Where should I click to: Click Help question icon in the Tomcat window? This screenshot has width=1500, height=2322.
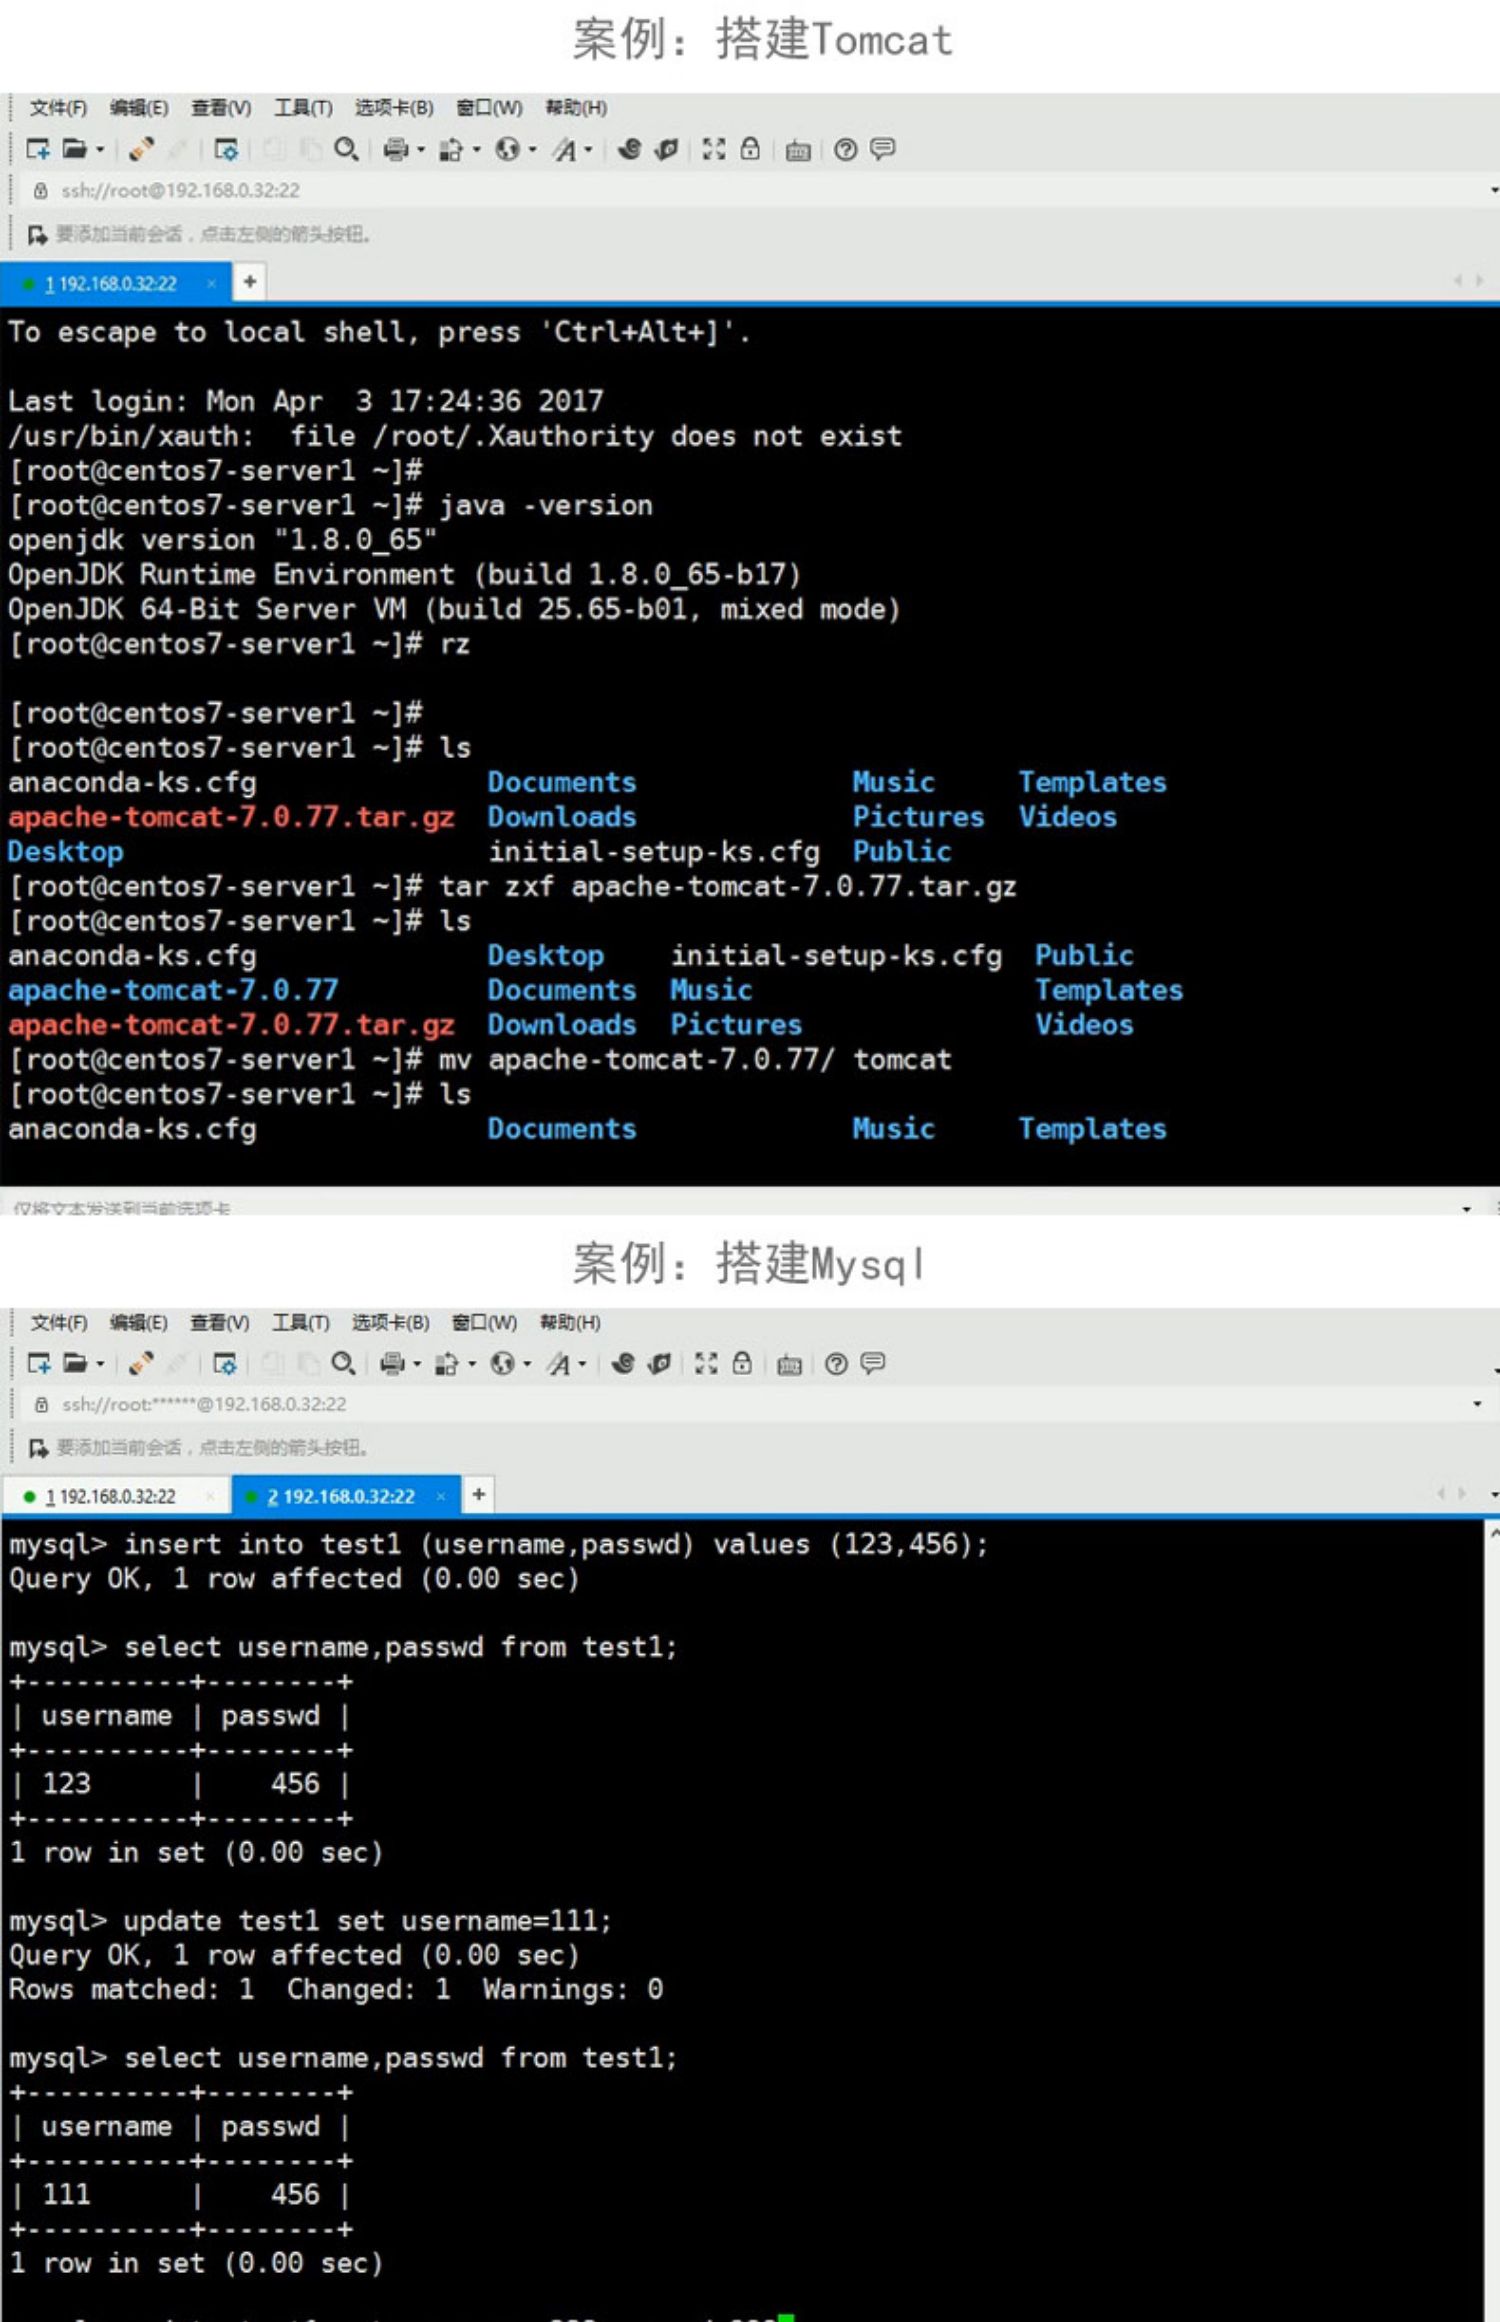[845, 150]
